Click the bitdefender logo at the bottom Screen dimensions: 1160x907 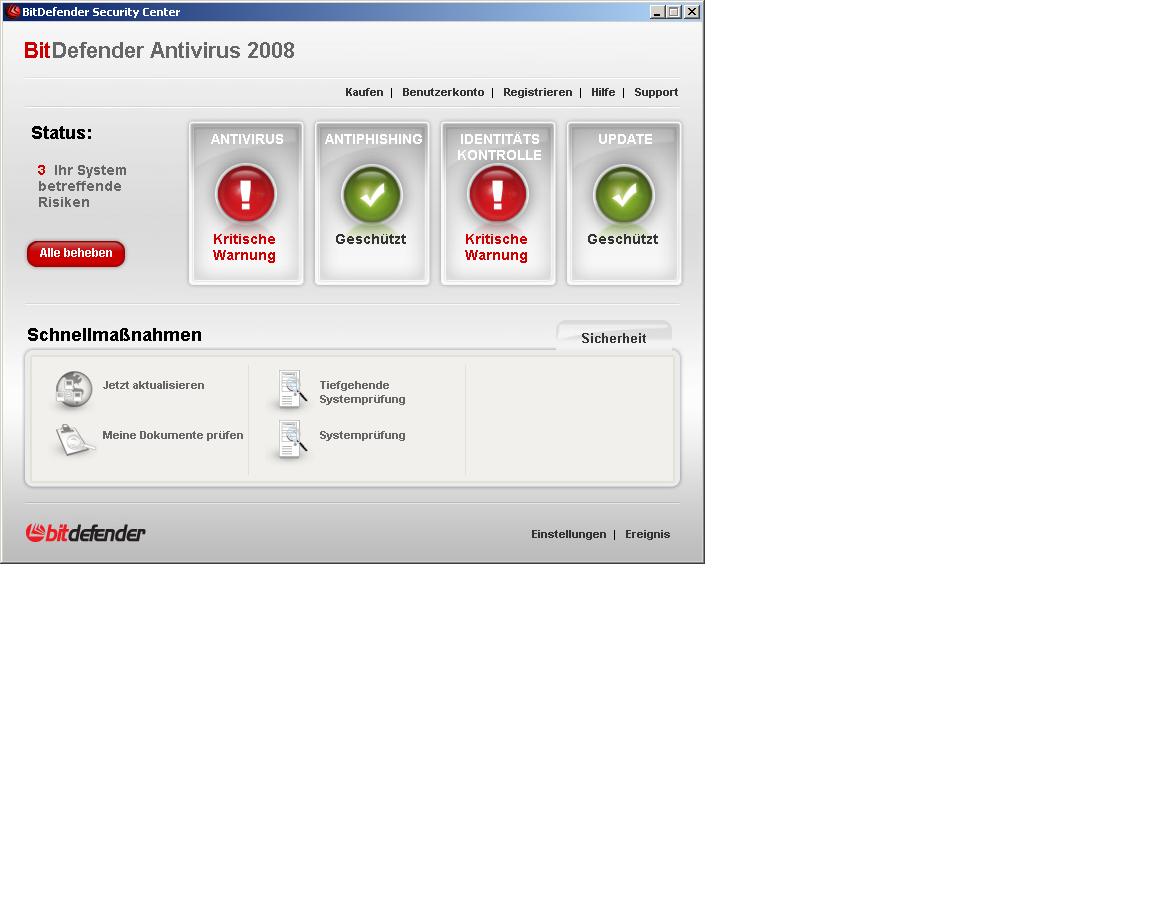click(x=85, y=533)
